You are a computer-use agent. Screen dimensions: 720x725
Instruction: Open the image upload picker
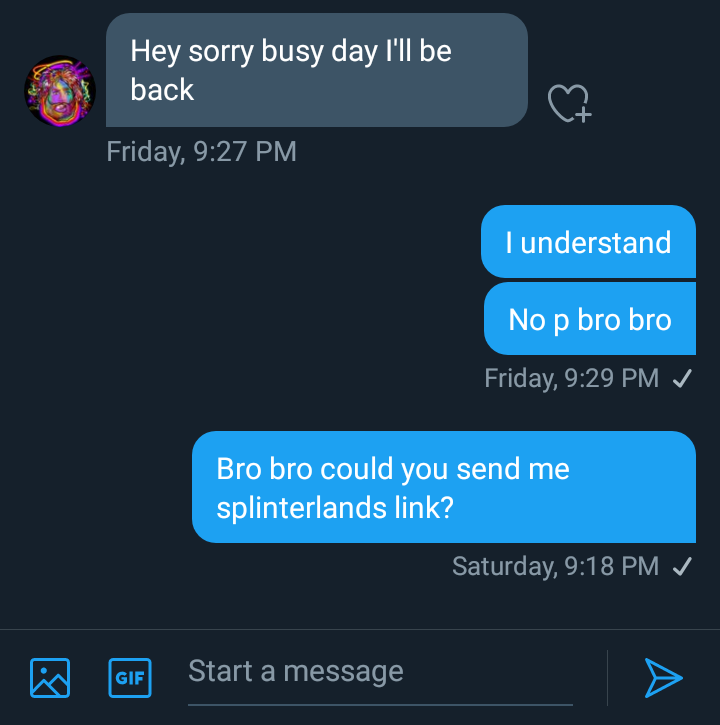click(50, 677)
